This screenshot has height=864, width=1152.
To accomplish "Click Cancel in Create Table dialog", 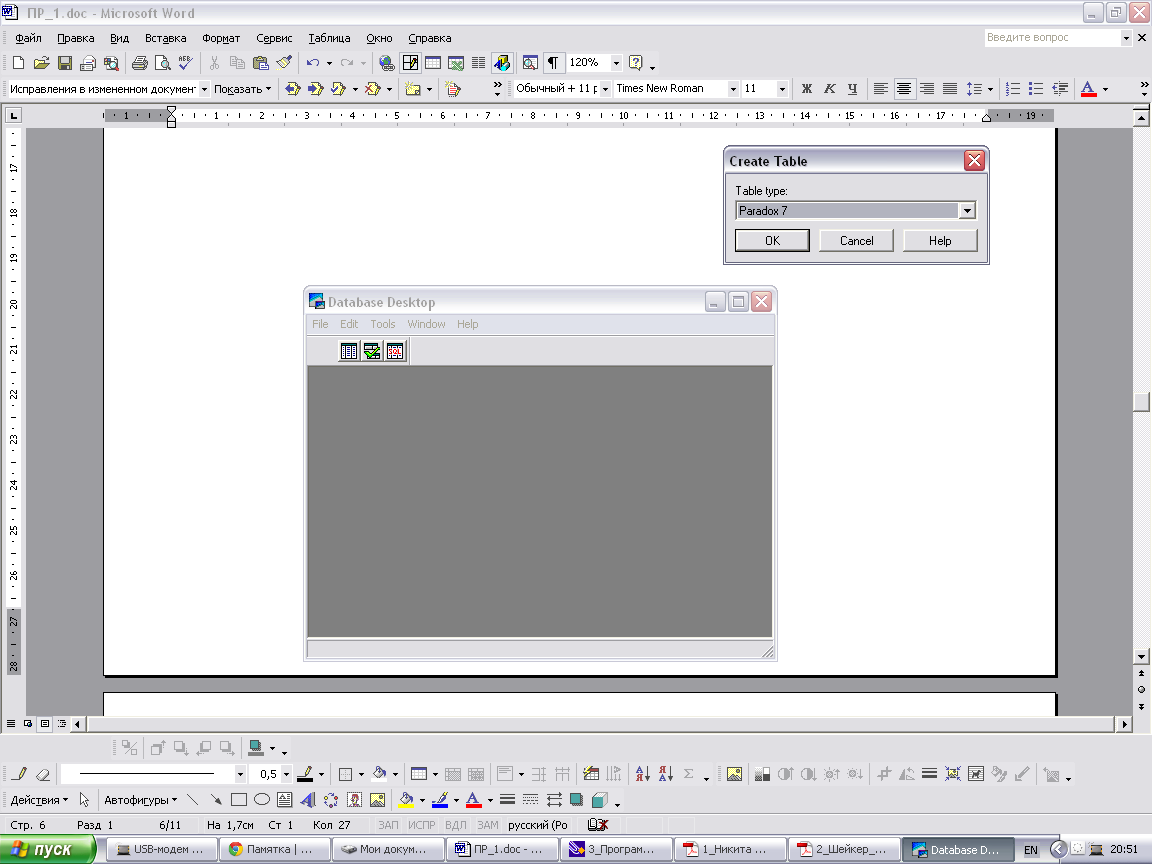I will pos(856,240).
